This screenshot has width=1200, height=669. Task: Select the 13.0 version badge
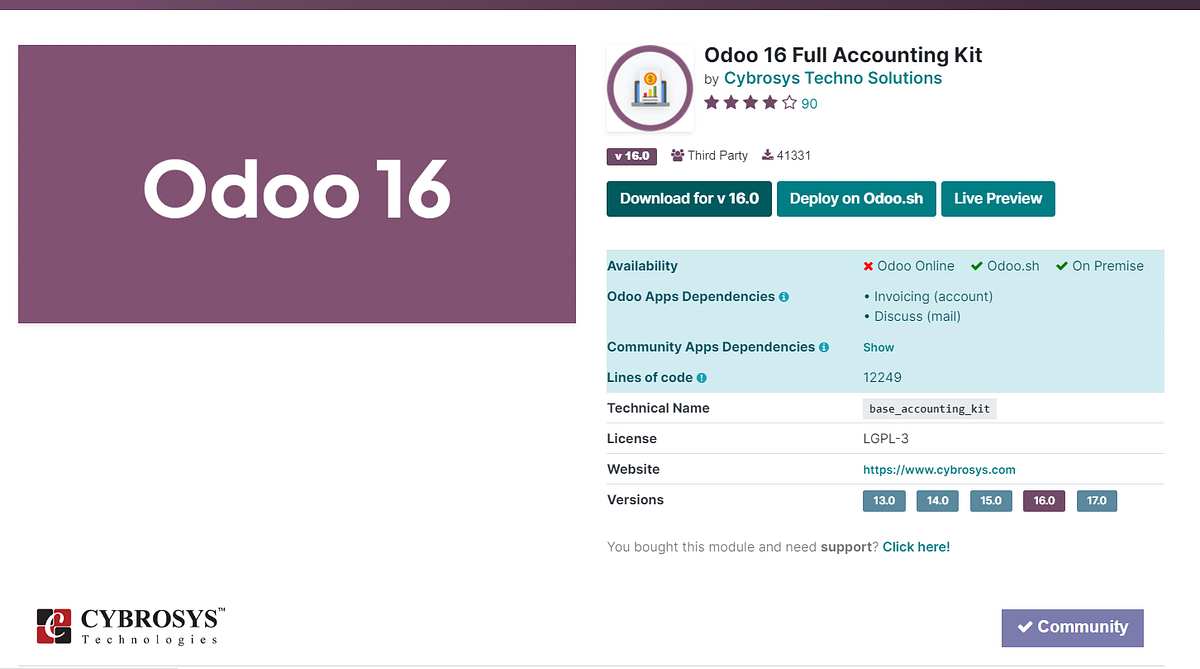(x=884, y=500)
